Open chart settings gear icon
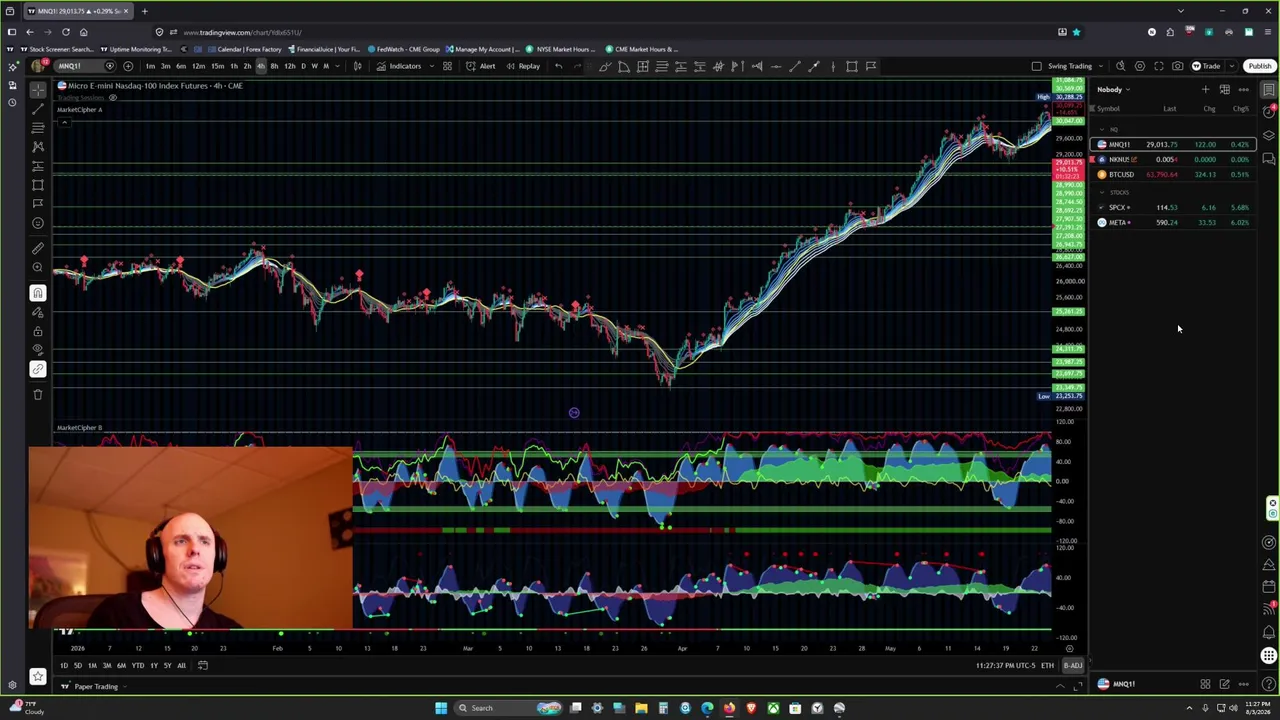 [x=1139, y=66]
